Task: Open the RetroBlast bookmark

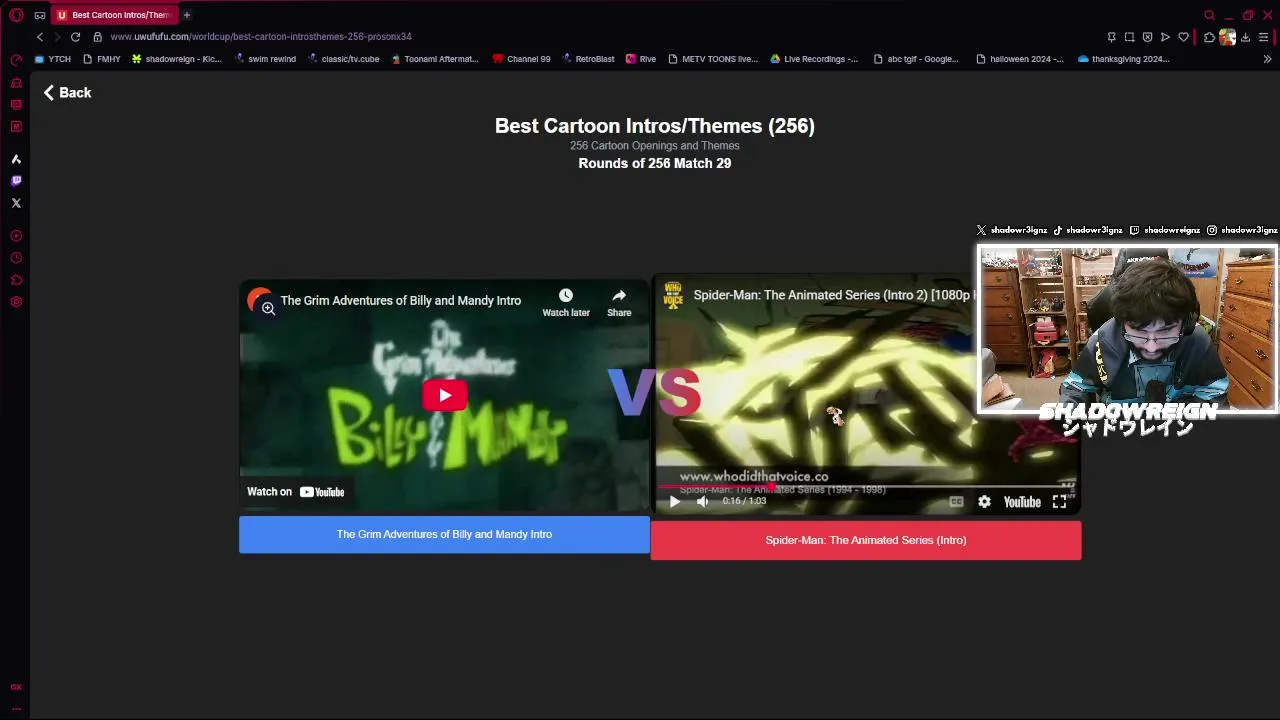Action: (588, 59)
